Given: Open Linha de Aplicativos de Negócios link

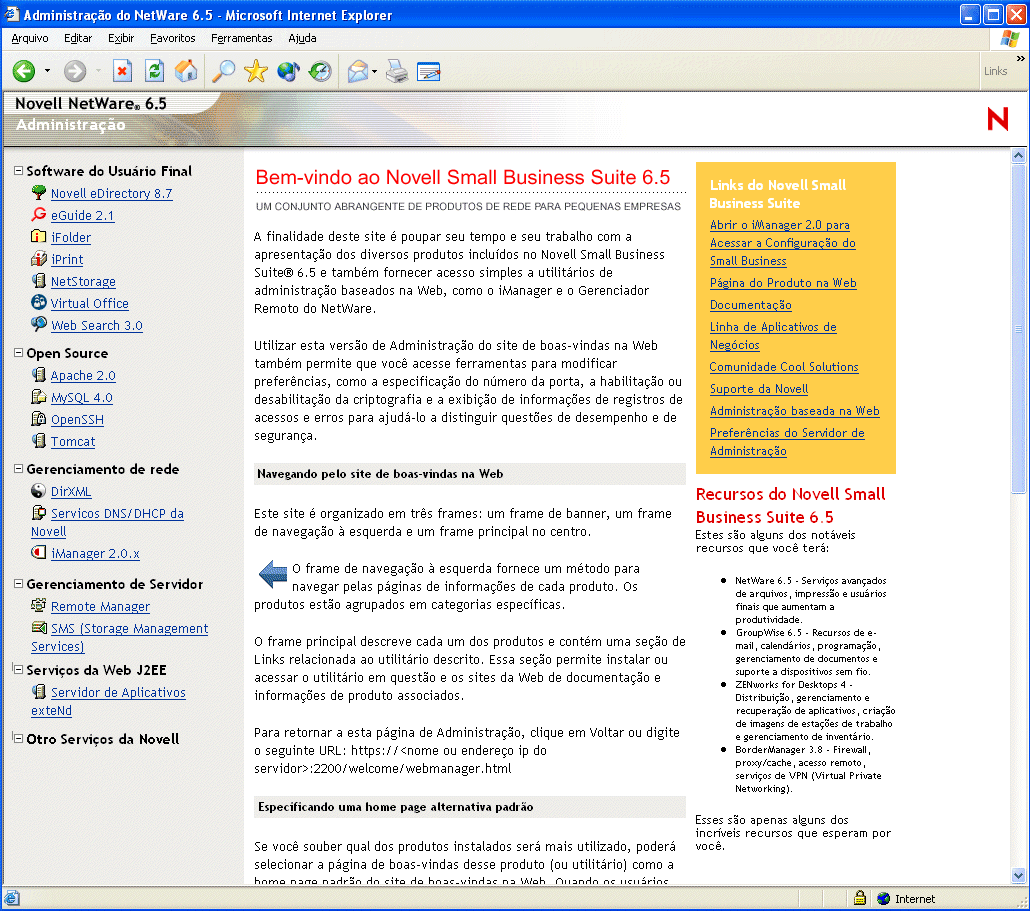Looking at the screenshot, I should click(x=773, y=336).
